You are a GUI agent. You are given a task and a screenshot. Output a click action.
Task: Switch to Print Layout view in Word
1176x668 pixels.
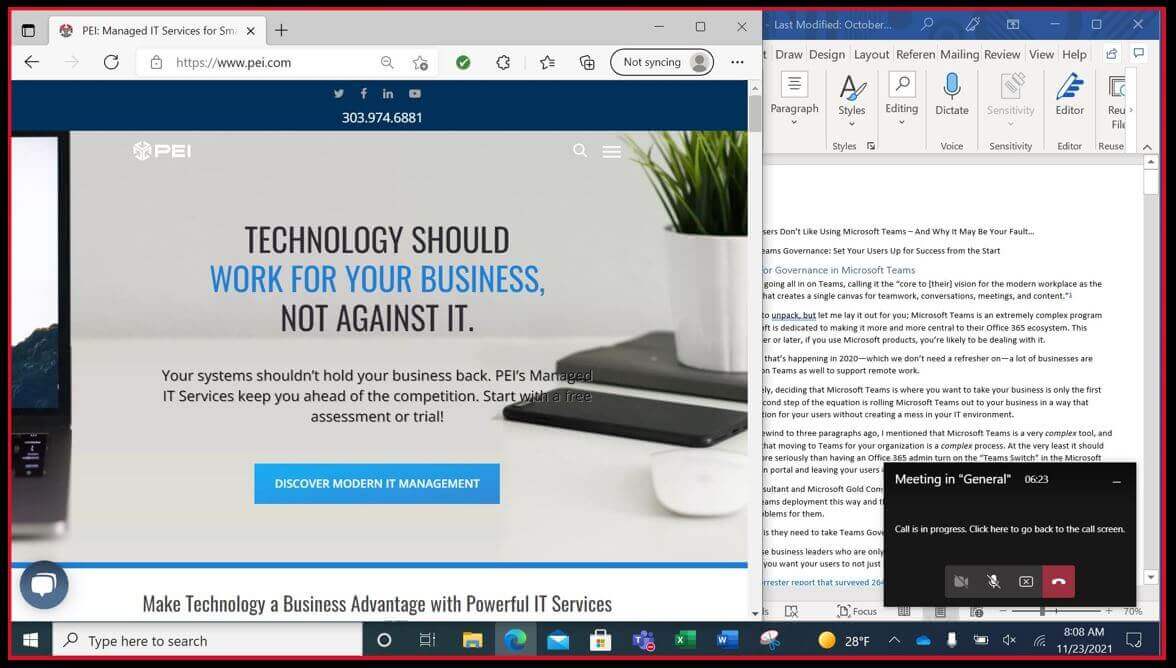pyautogui.click(x=940, y=612)
